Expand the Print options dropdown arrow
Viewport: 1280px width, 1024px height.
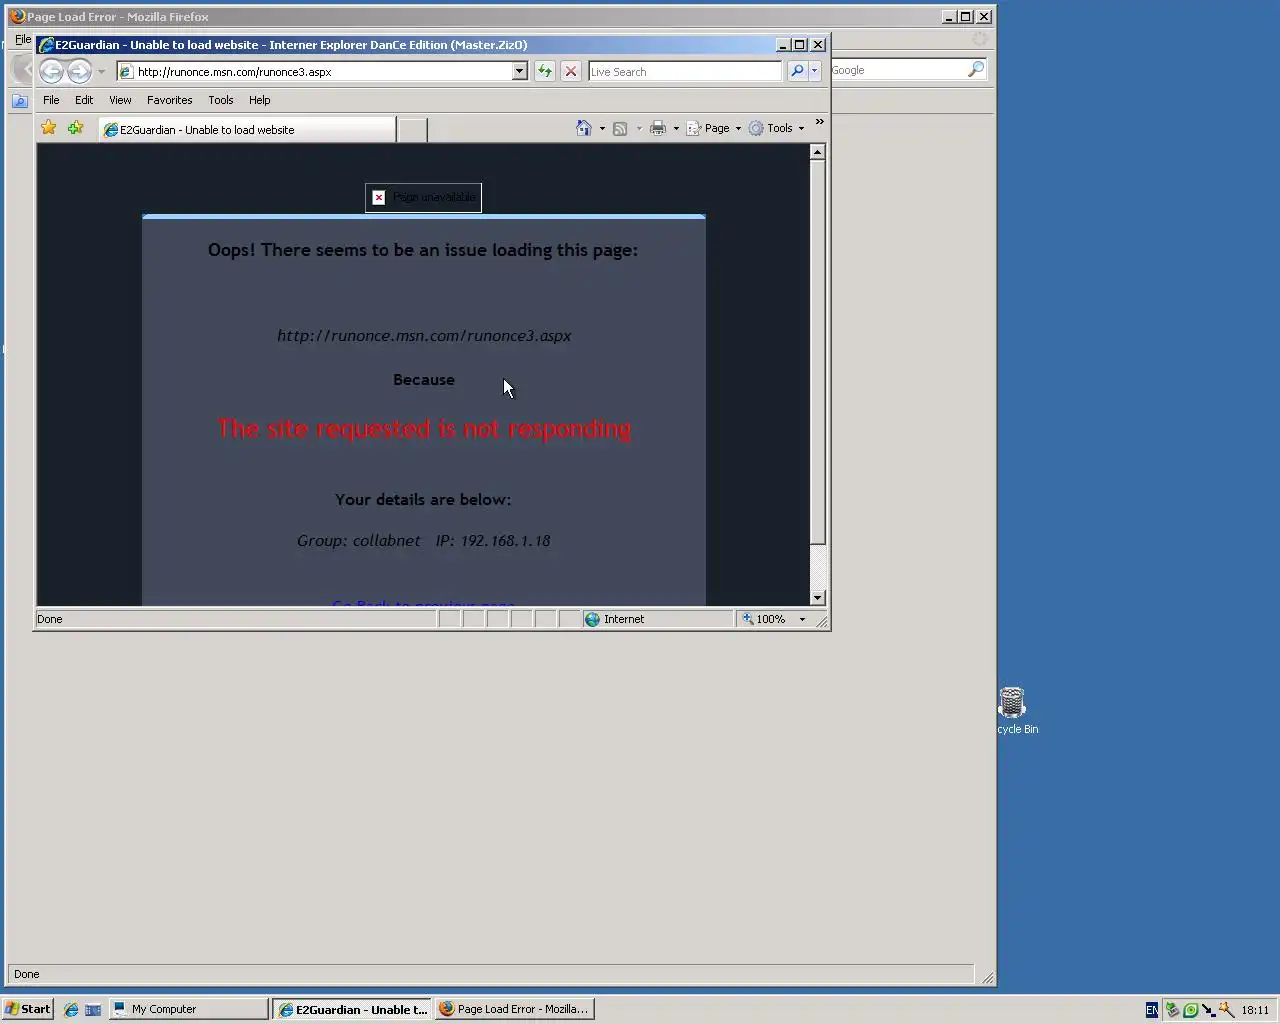coord(676,128)
